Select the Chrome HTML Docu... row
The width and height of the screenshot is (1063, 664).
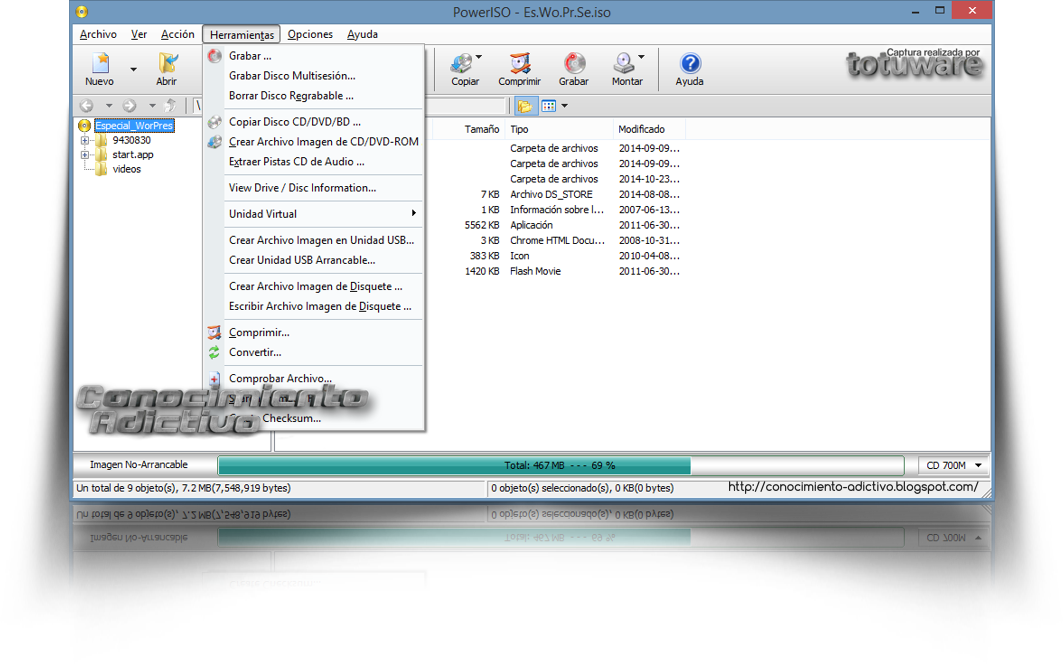[x=559, y=240]
